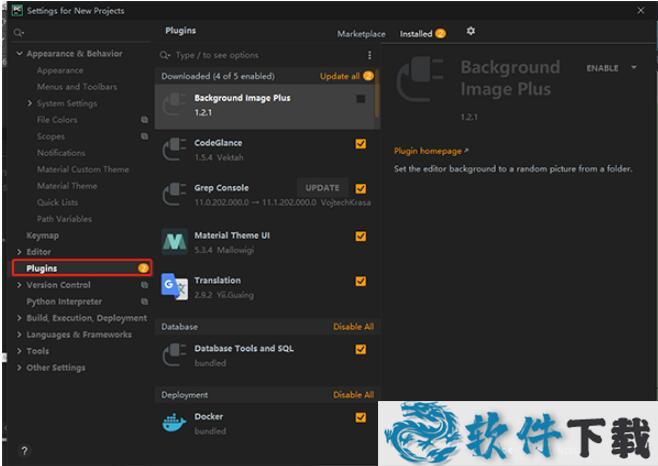Uncheck the Material Theme UI plugin
The image size is (658, 466).
[360, 236]
